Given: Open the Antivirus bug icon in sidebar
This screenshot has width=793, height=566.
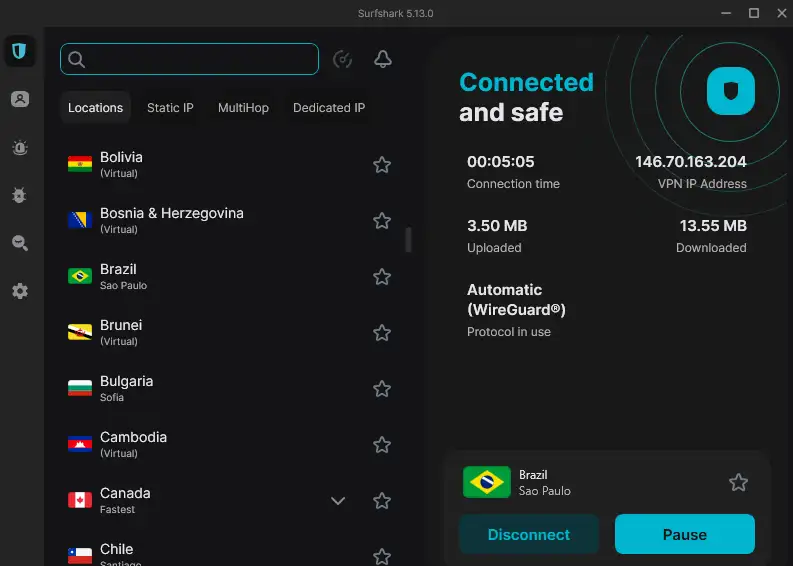Looking at the screenshot, I should coord(20,195).
